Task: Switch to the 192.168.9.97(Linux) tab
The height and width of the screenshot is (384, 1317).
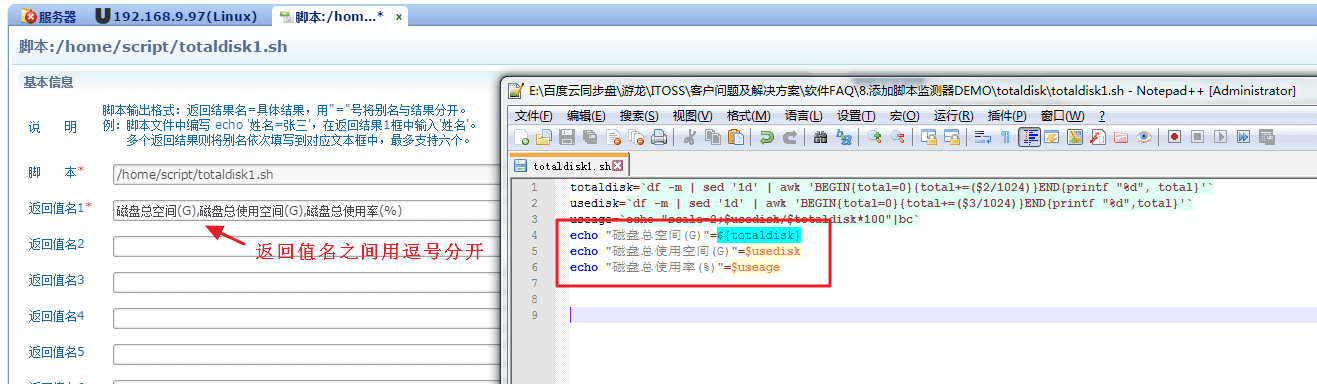Action: tap(177, 16)
